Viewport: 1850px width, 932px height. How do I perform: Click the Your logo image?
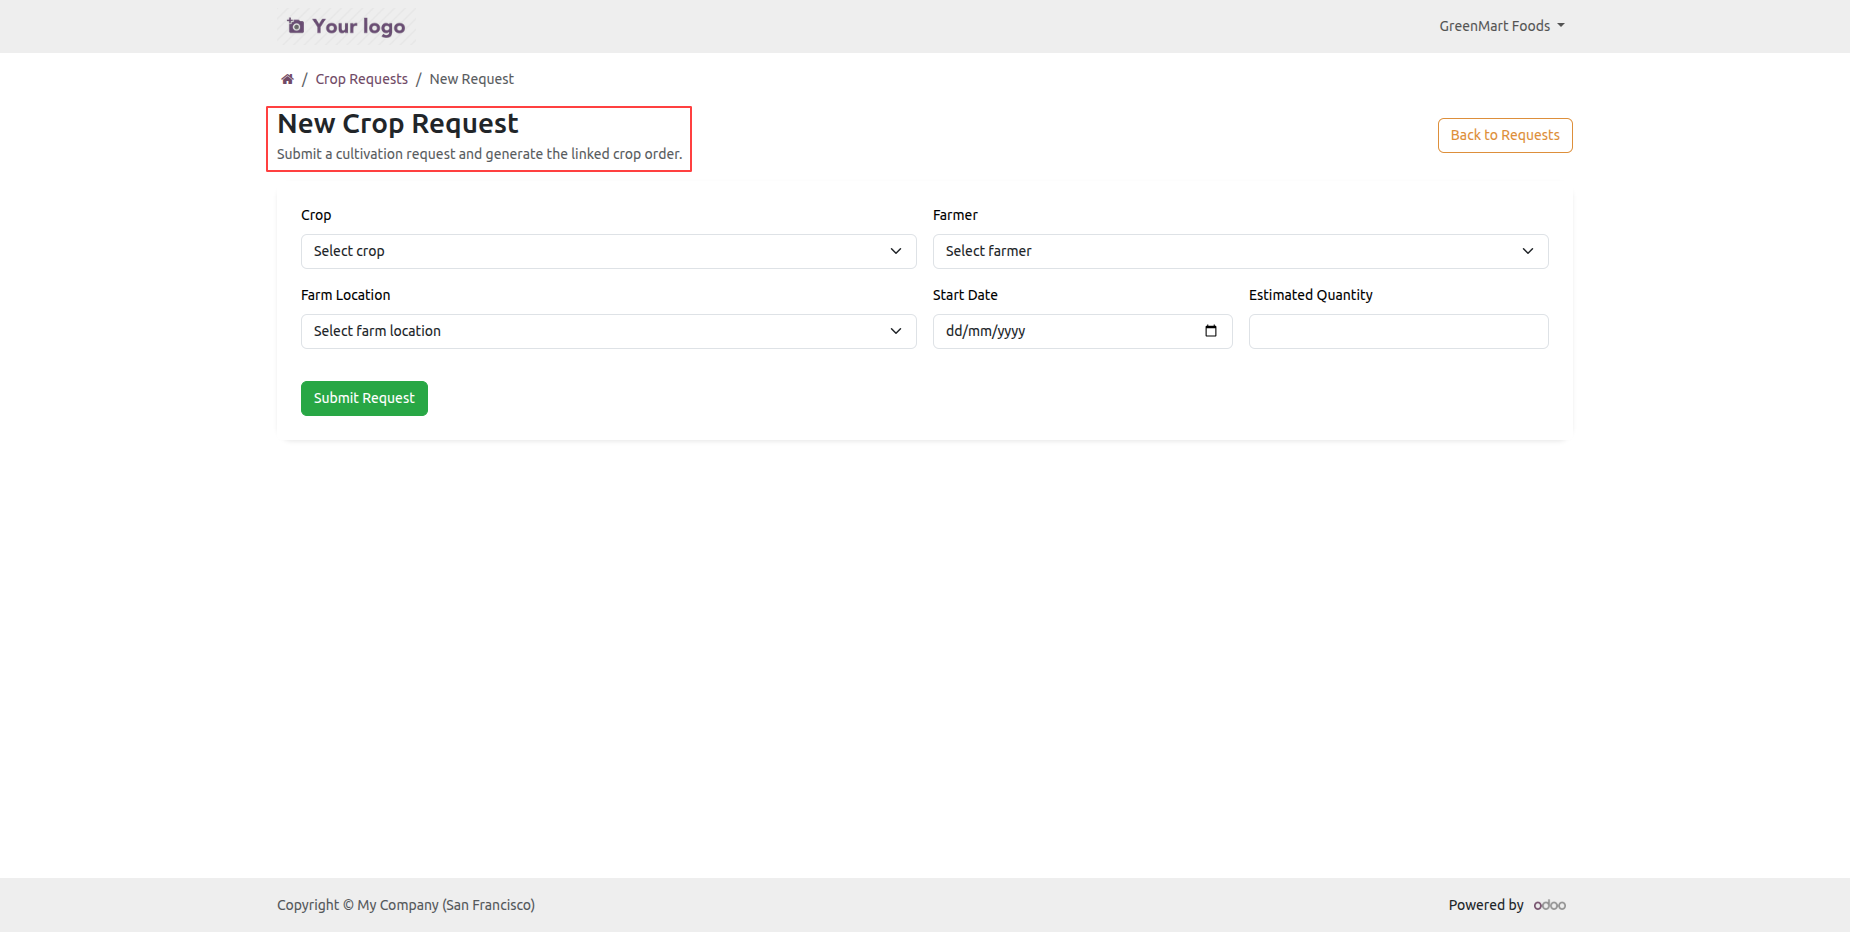[346, 26]
